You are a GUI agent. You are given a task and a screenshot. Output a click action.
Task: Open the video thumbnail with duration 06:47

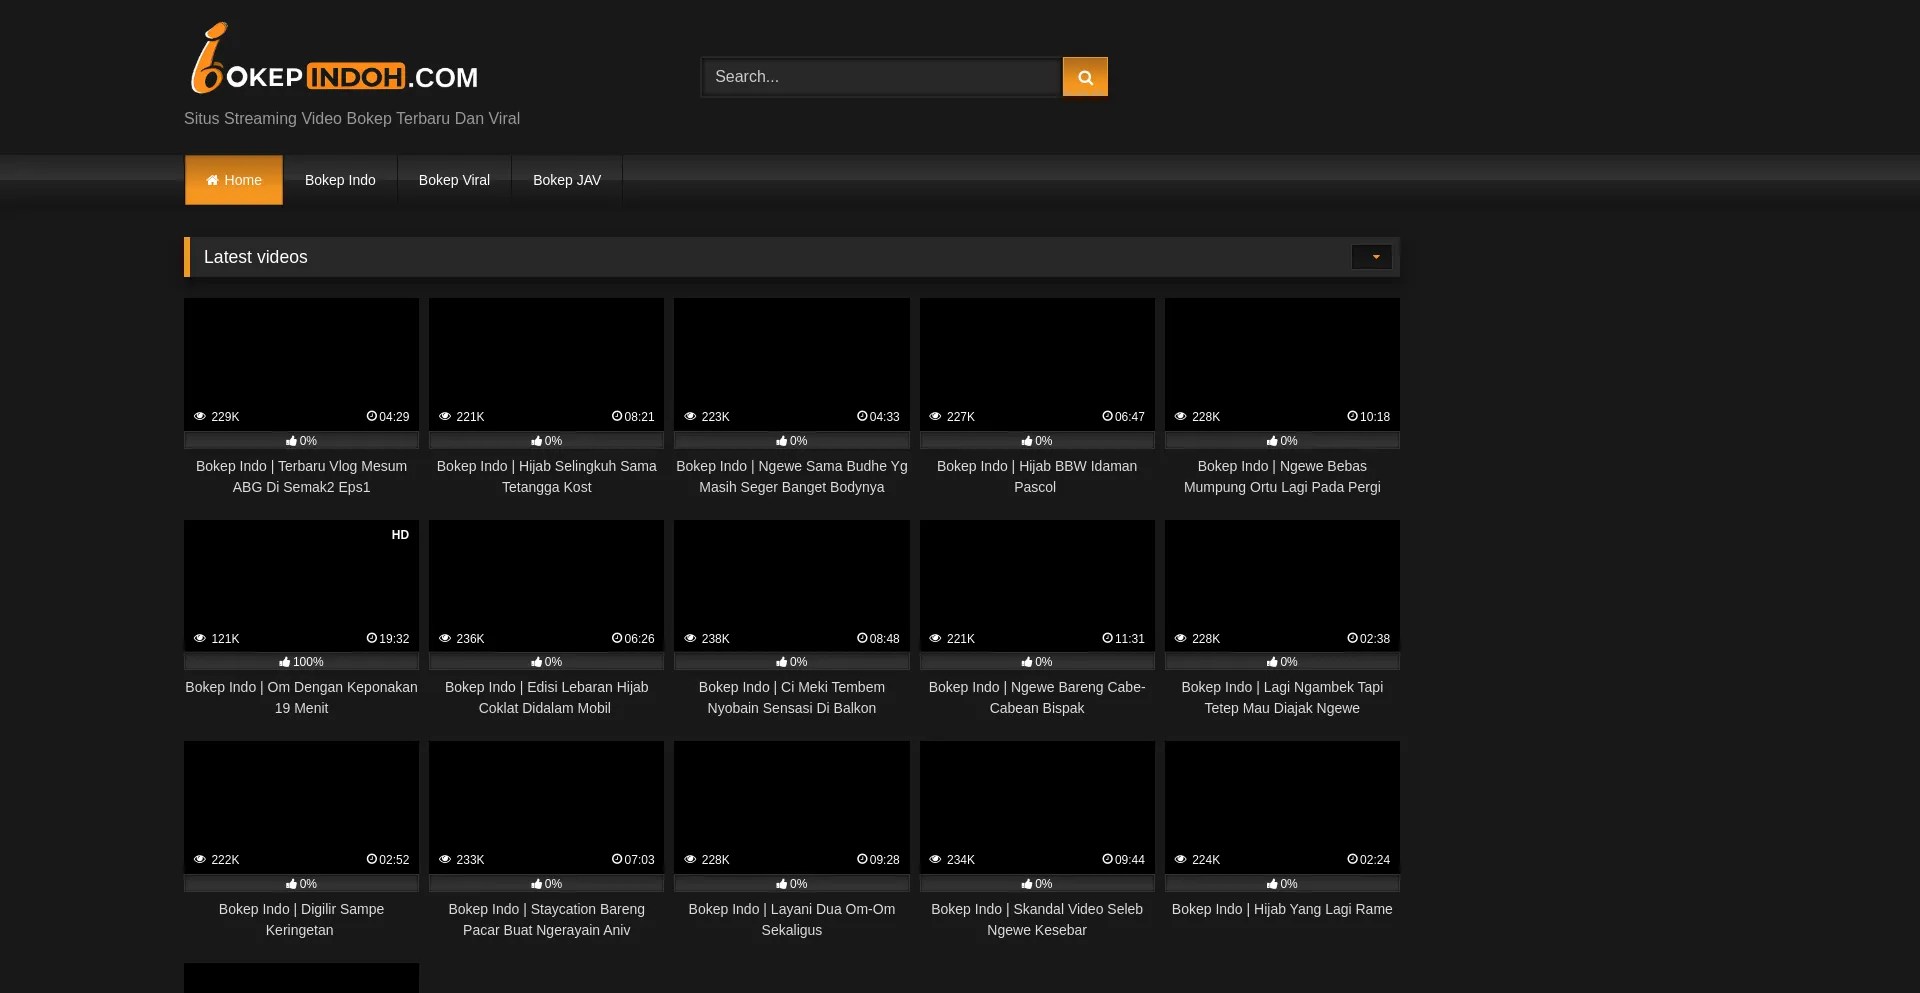point(1037,364)
